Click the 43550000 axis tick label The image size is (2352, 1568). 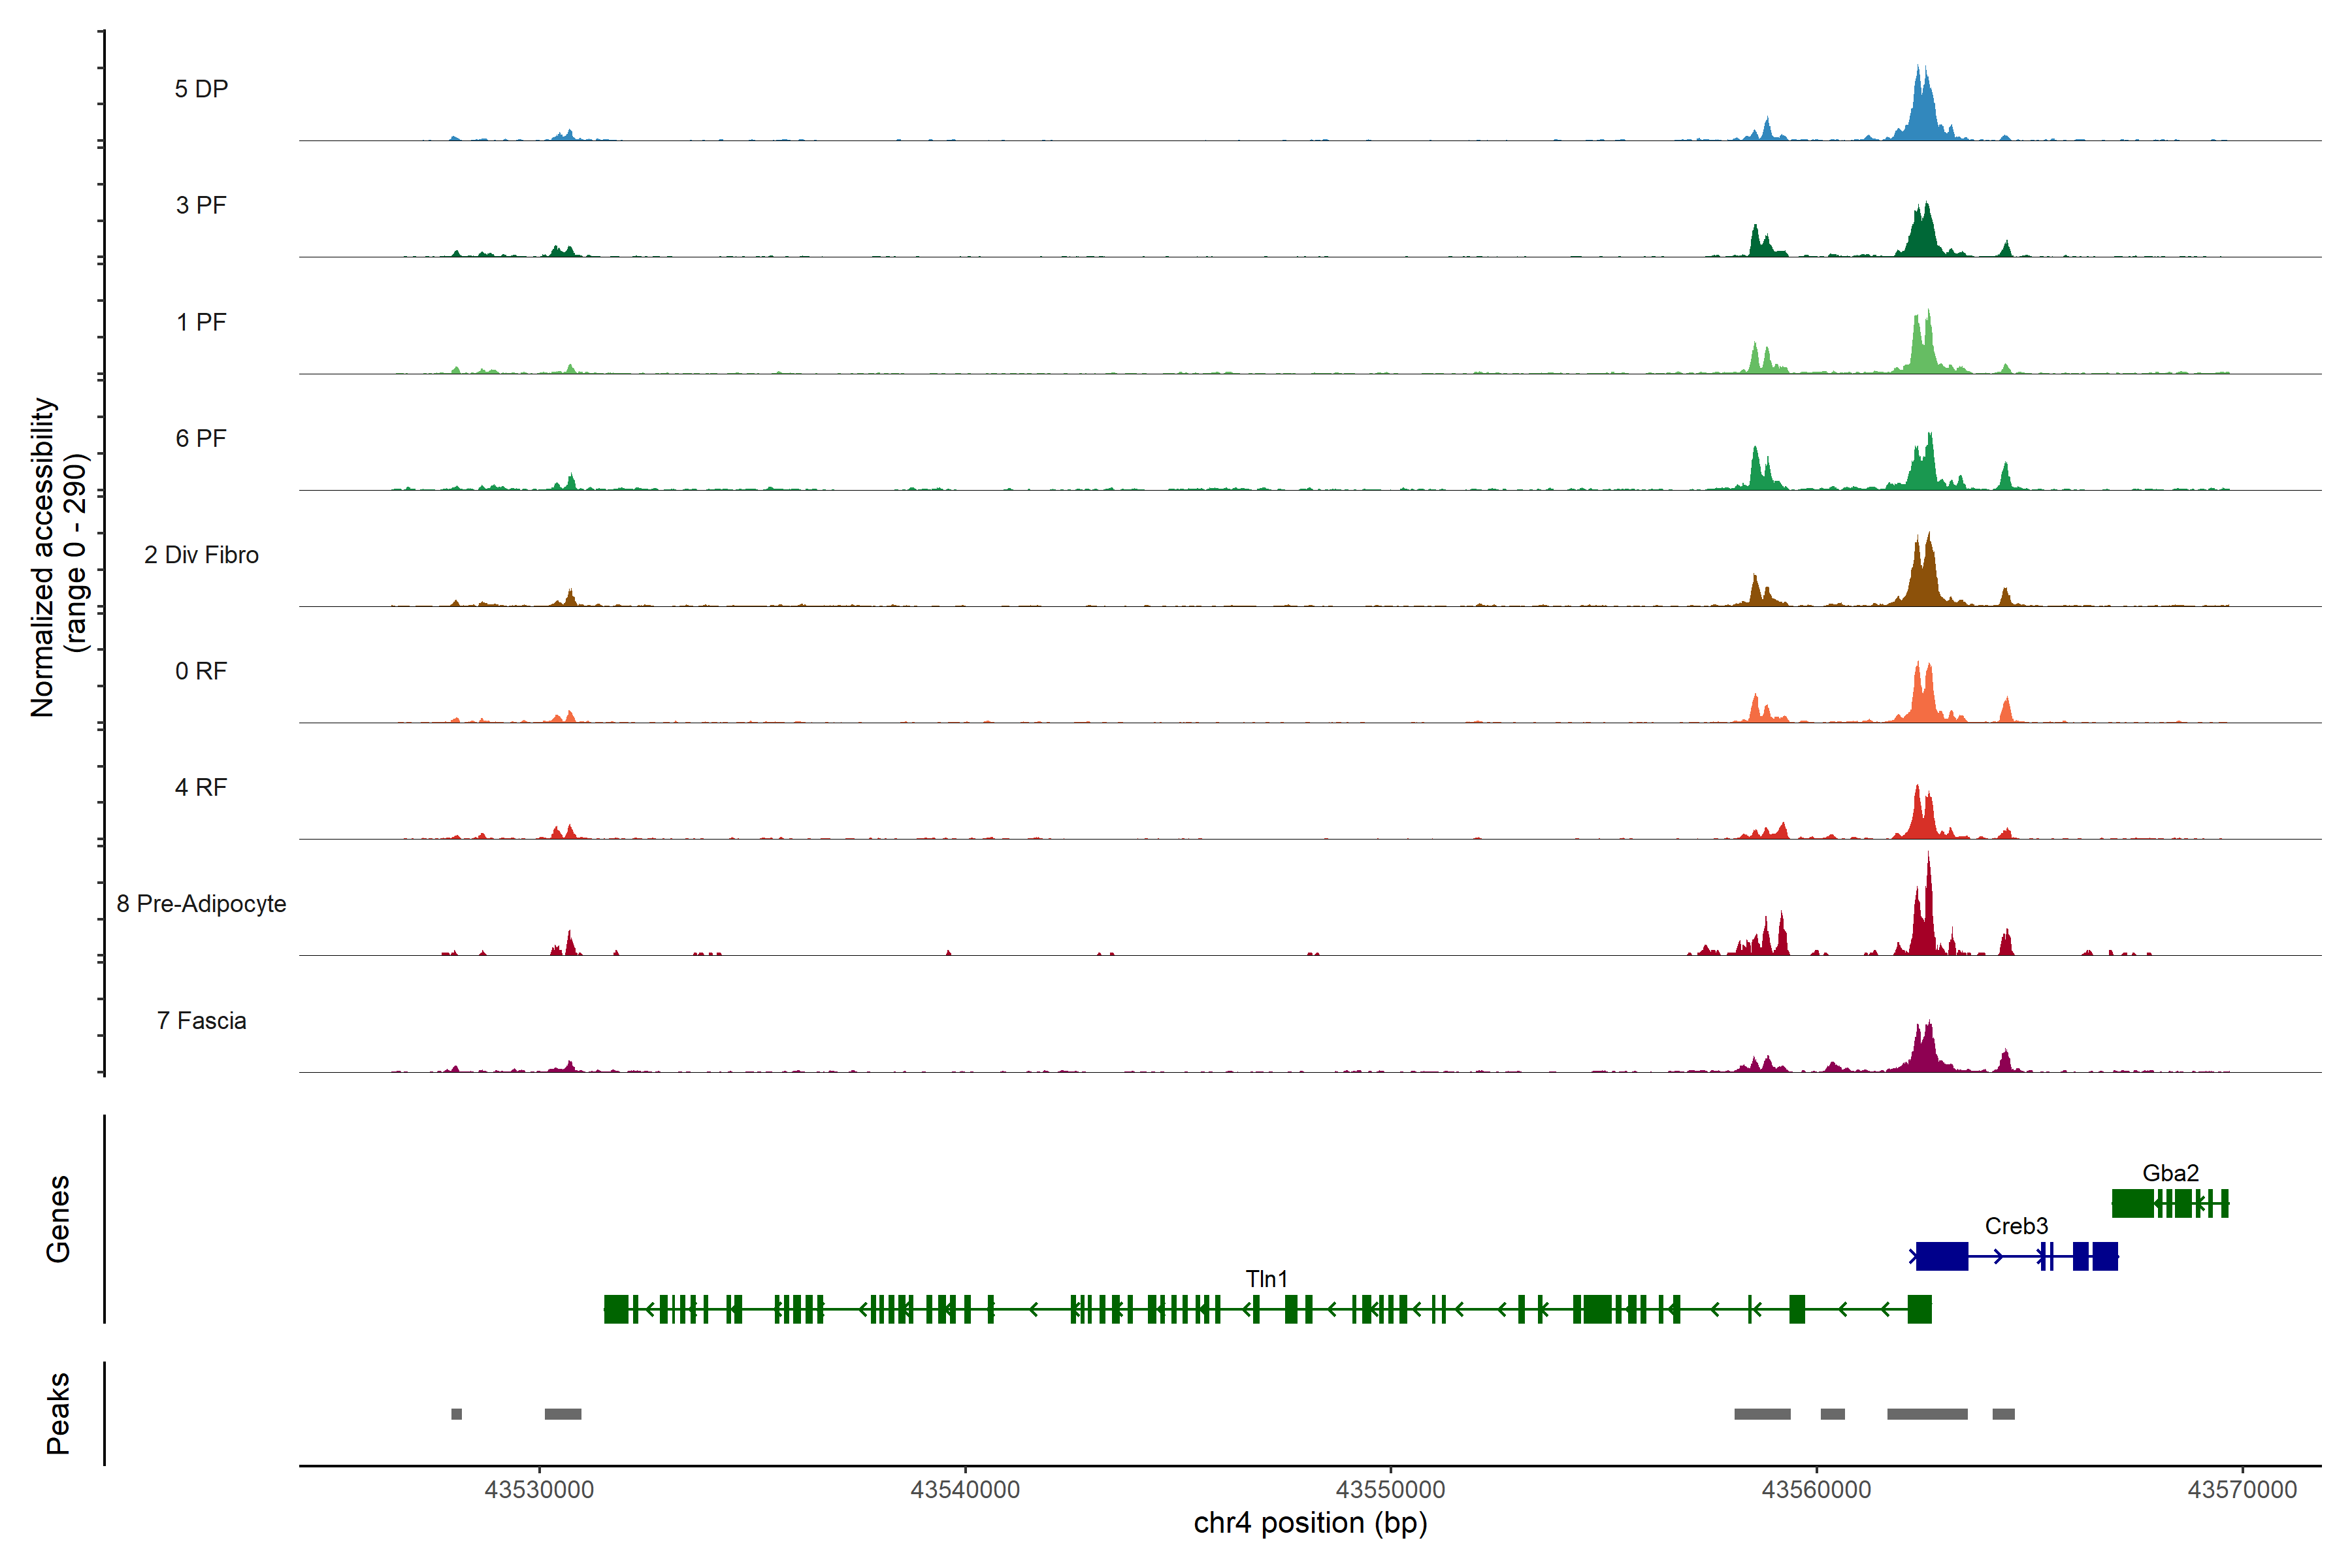click(1390, 1489)
